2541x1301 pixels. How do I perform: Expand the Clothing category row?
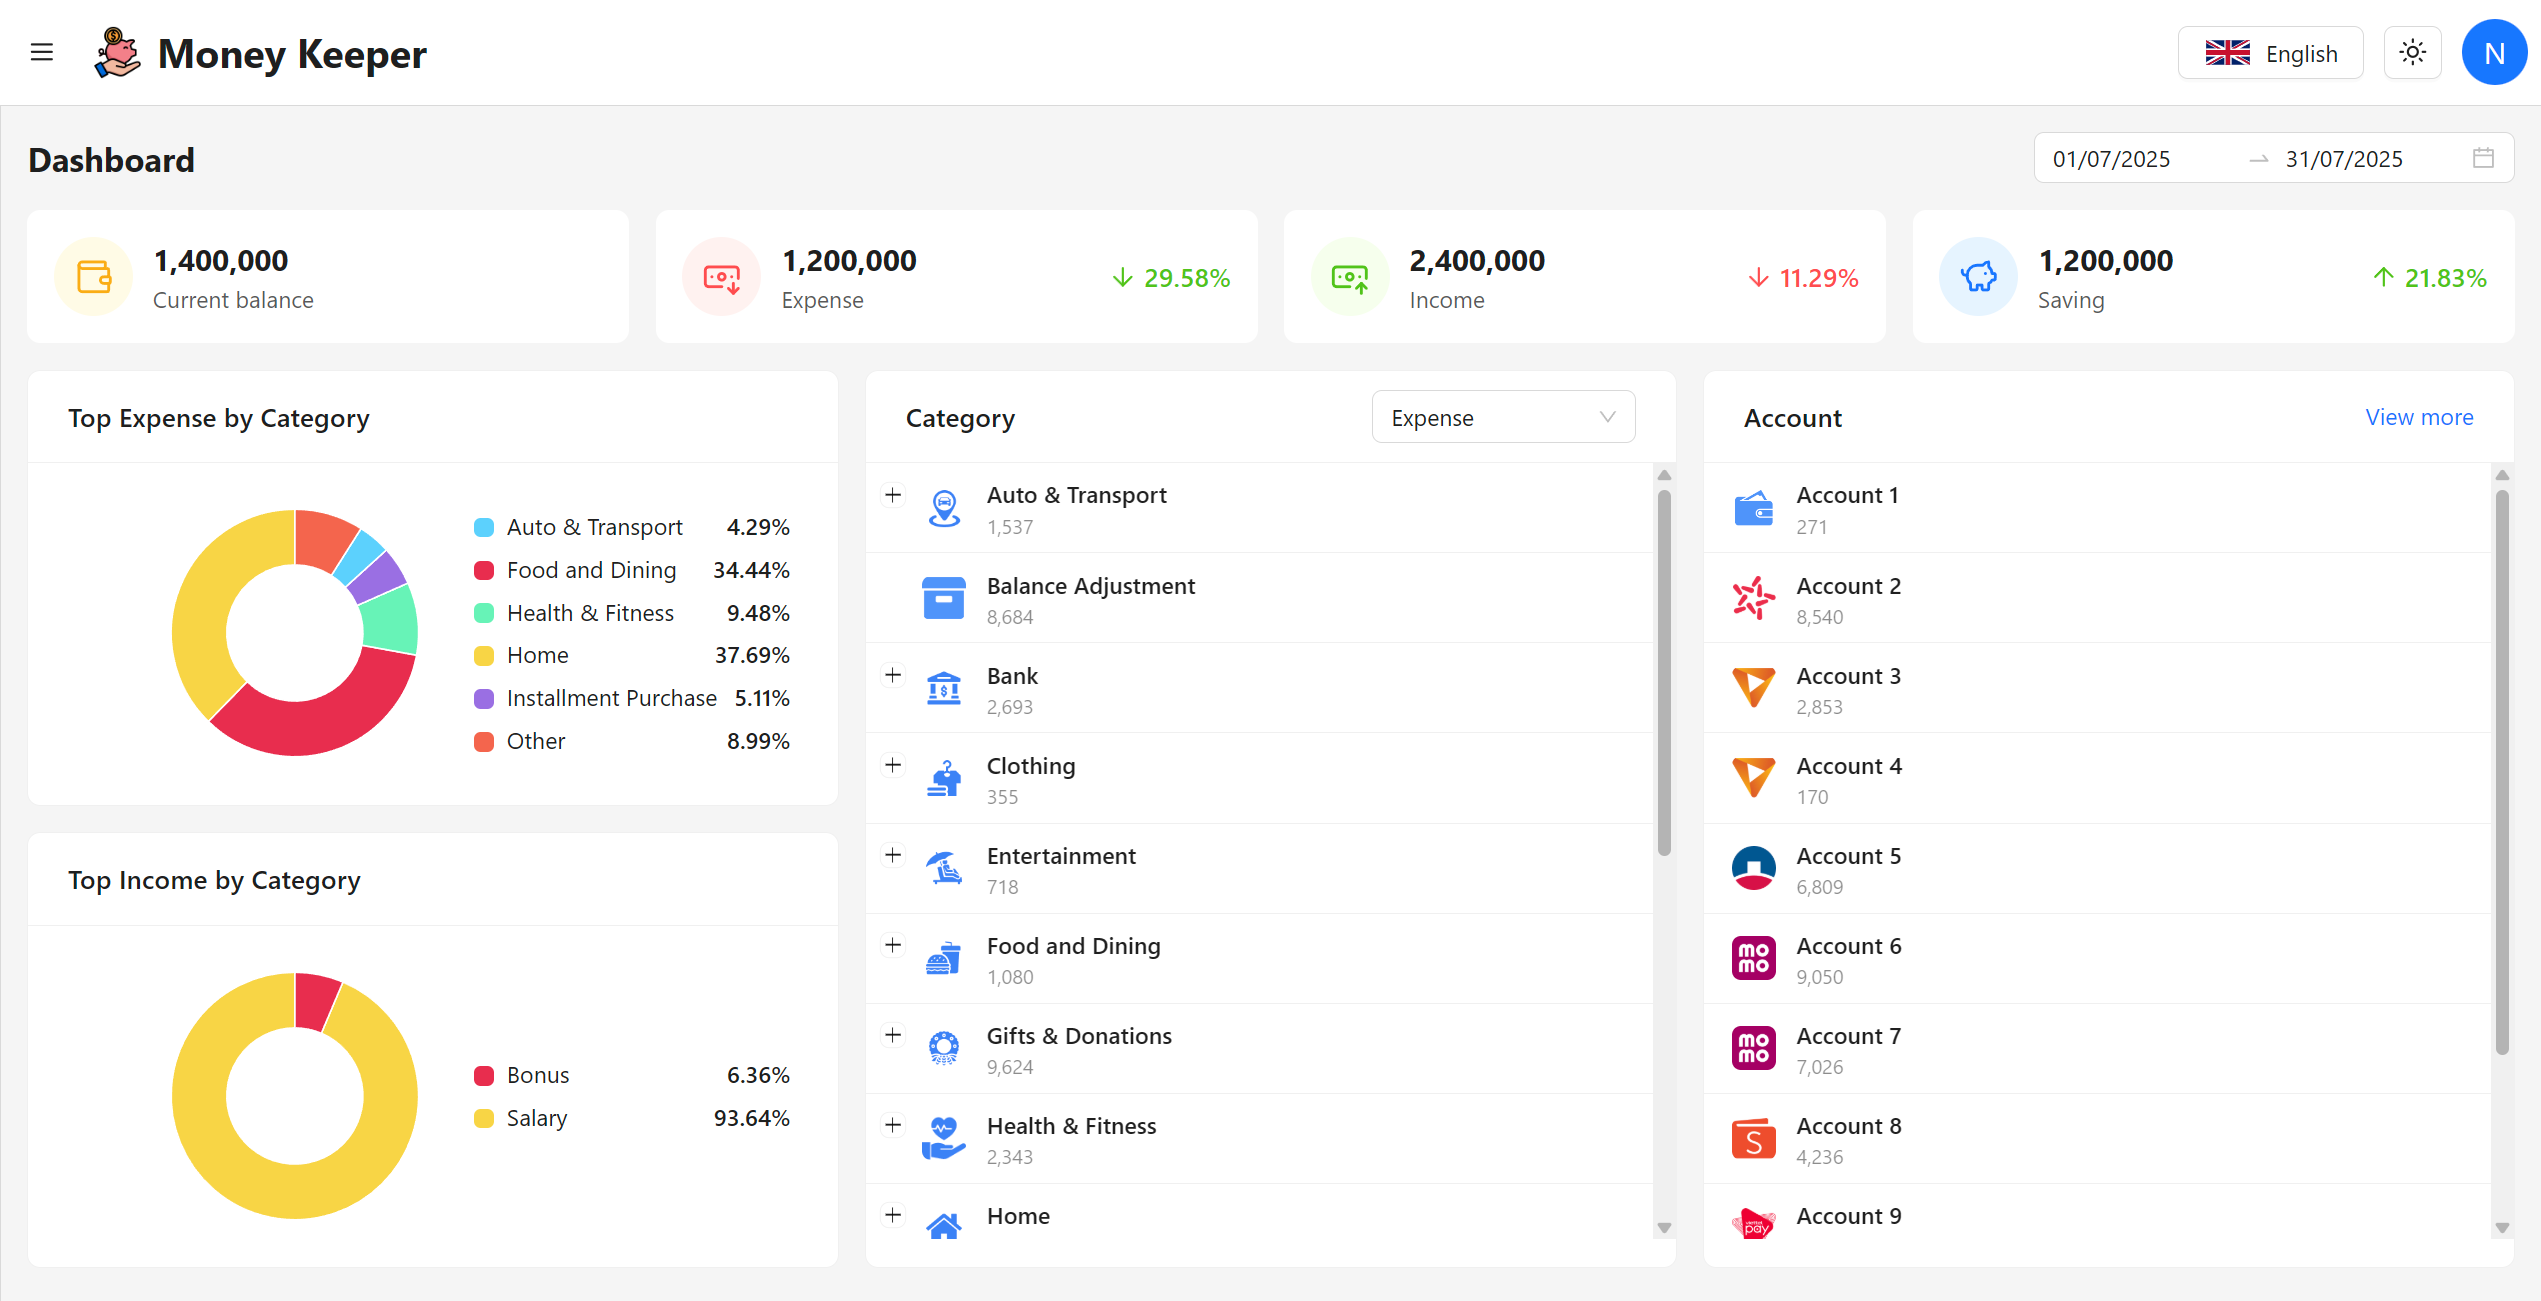coord(893,764)
